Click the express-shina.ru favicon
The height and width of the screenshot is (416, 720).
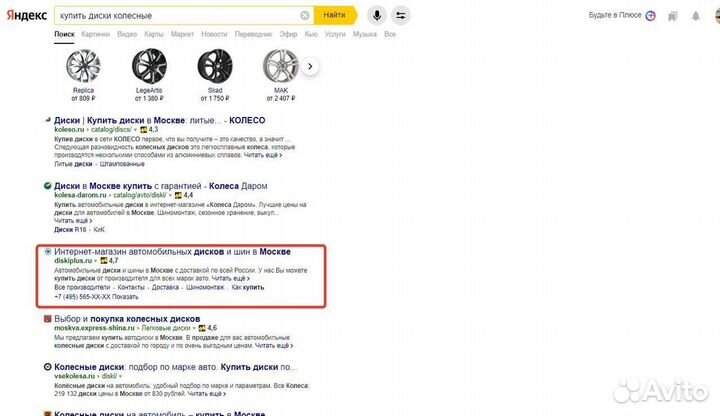point(47,319)
